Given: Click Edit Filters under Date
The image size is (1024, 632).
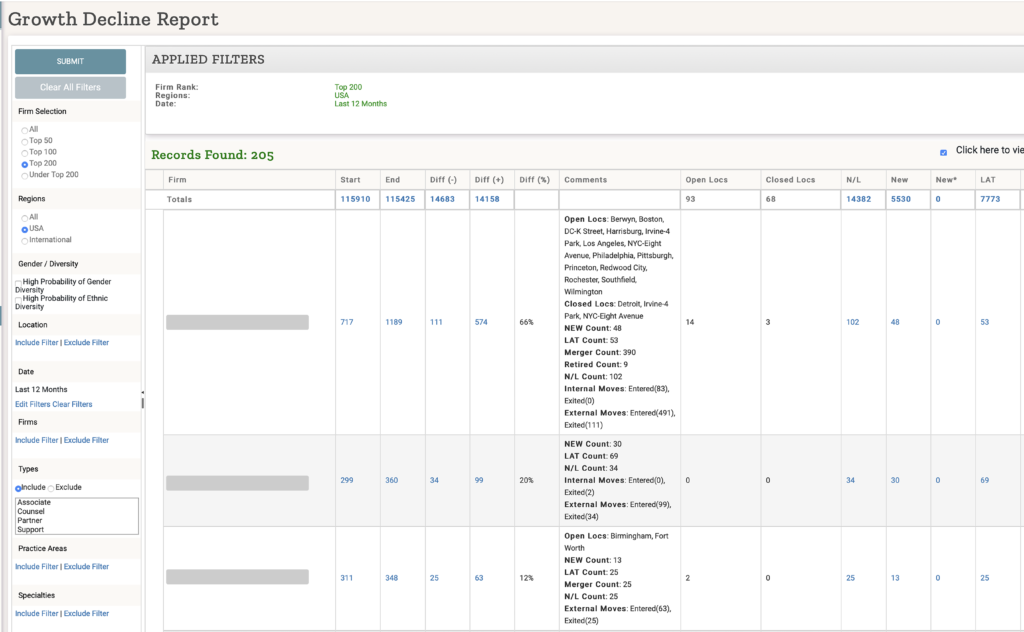Looking at the screenshot, I should 33,404.
